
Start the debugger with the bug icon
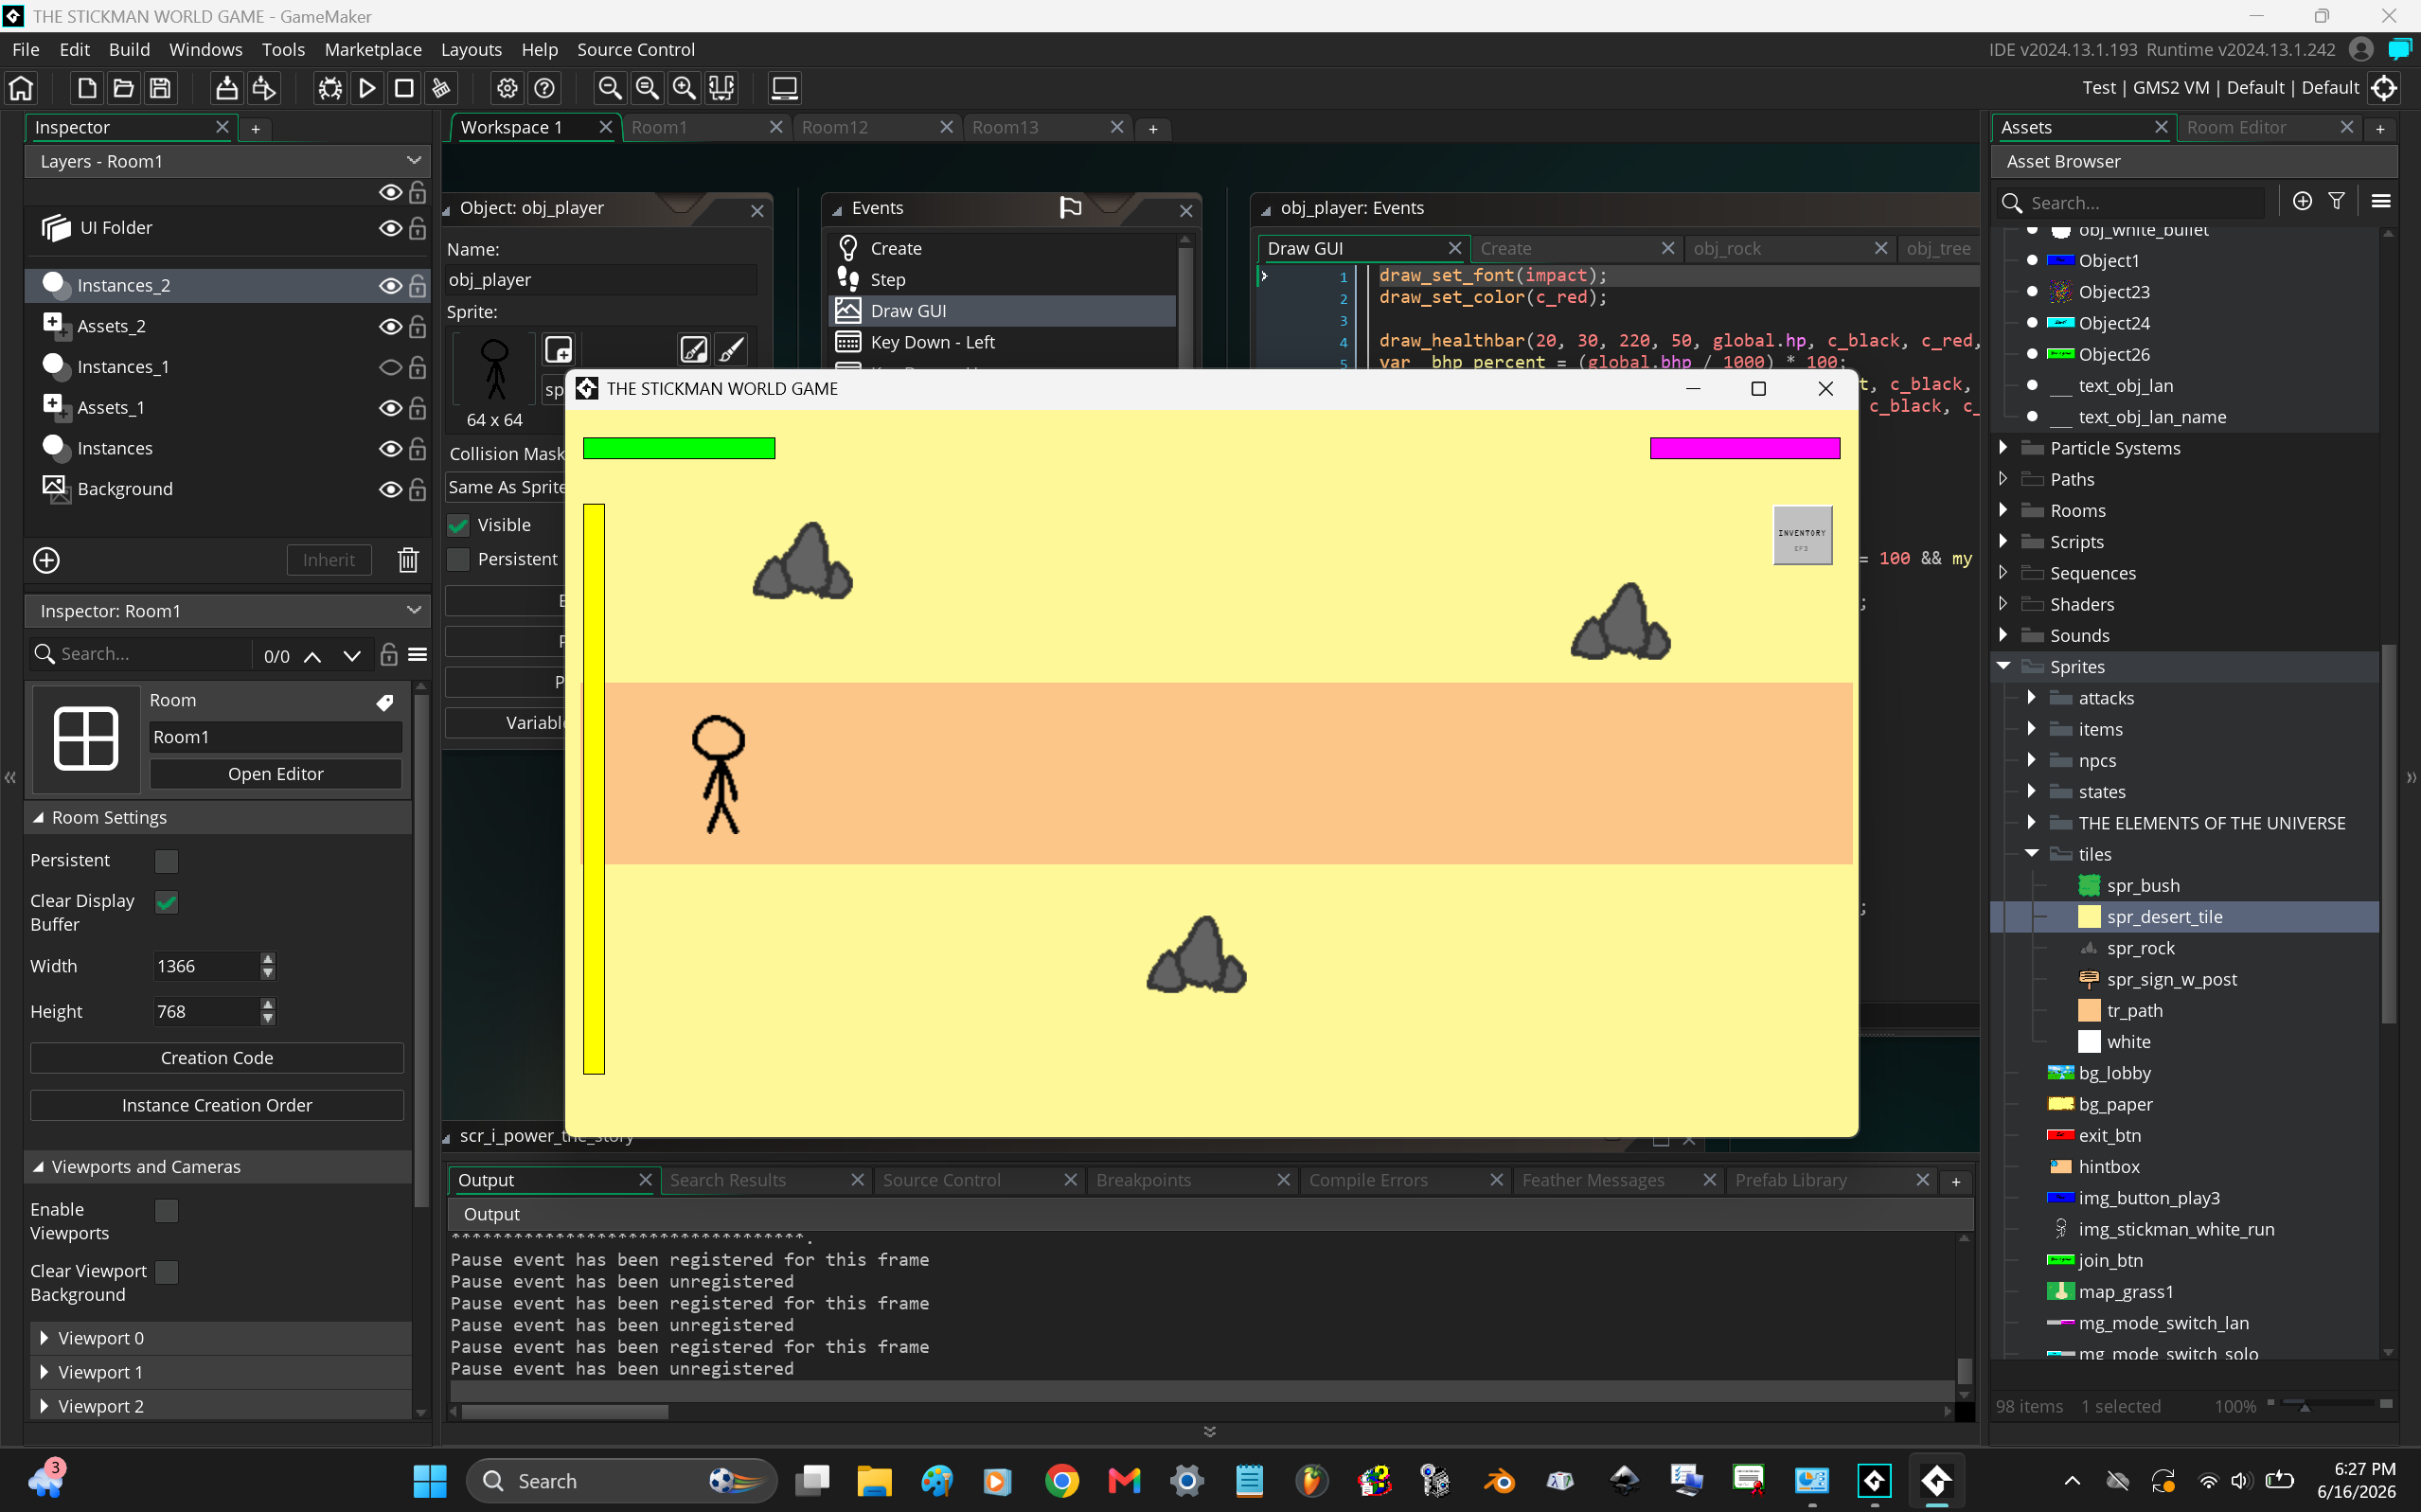point(330,88)
